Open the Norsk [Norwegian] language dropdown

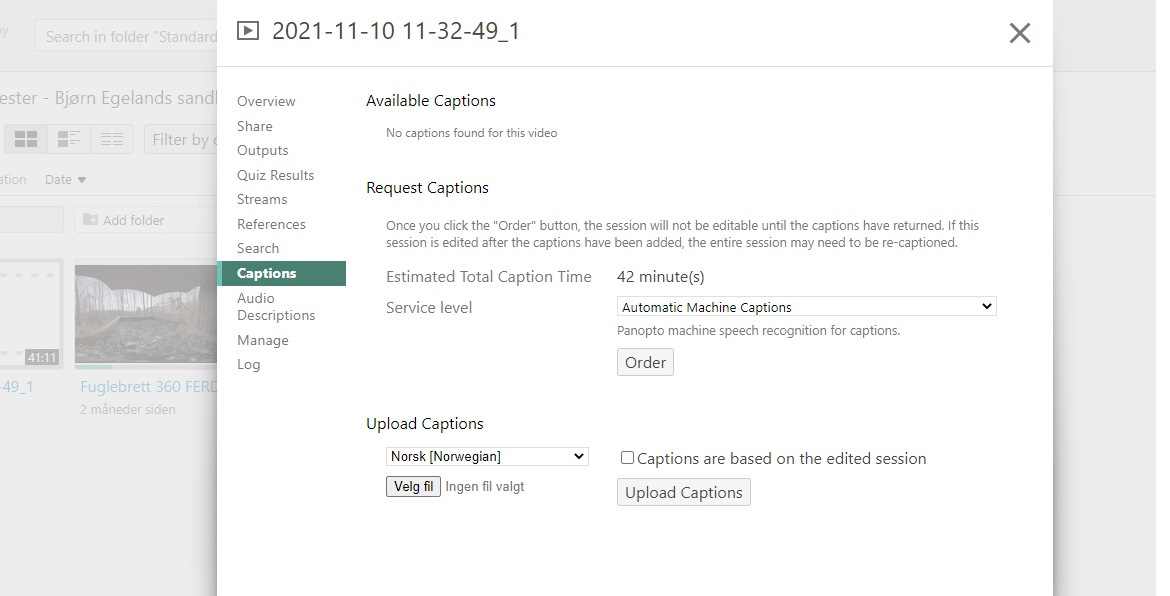[487, 457]
